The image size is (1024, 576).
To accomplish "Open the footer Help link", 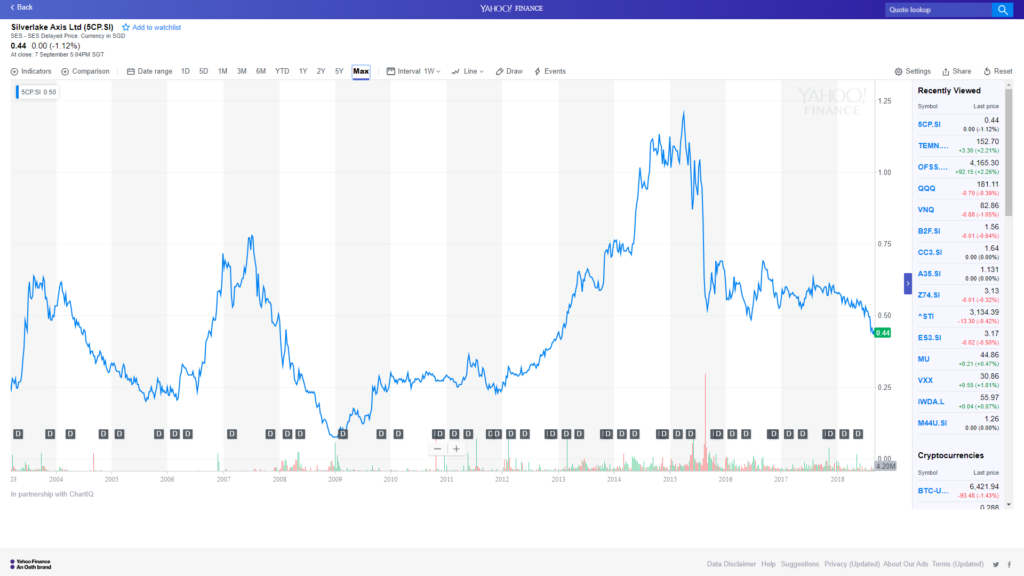I will [x=768, y=564].
